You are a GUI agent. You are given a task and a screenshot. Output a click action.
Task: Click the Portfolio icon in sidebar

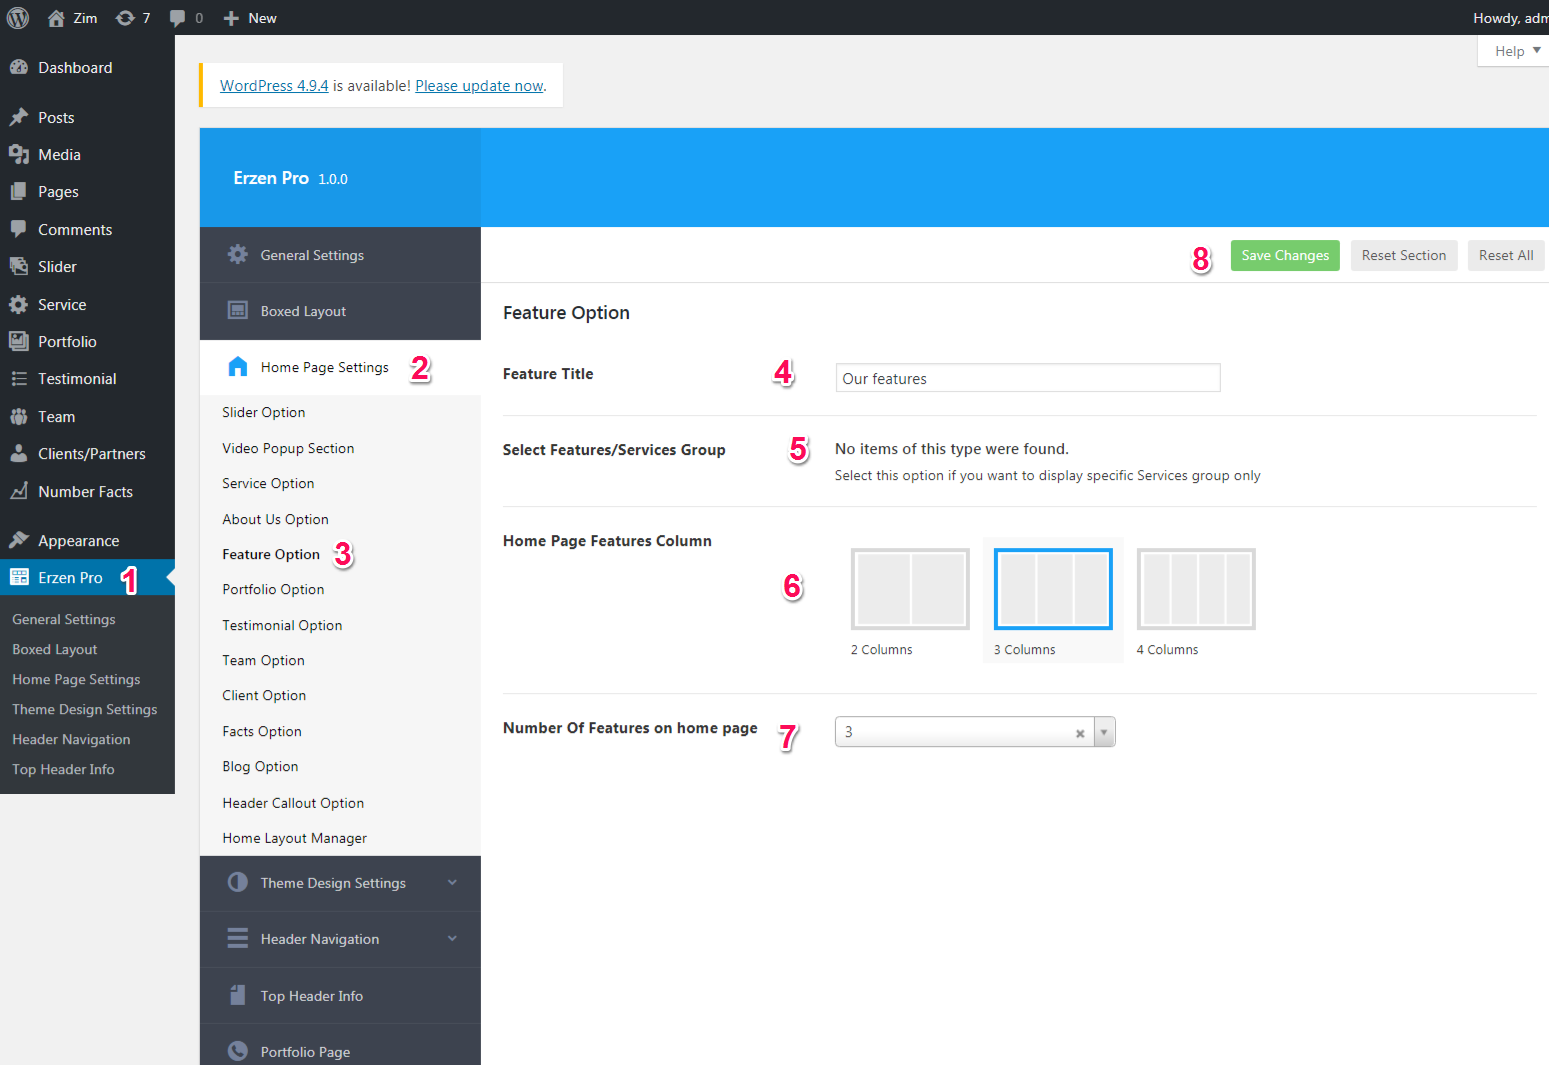tap(18, 341)
